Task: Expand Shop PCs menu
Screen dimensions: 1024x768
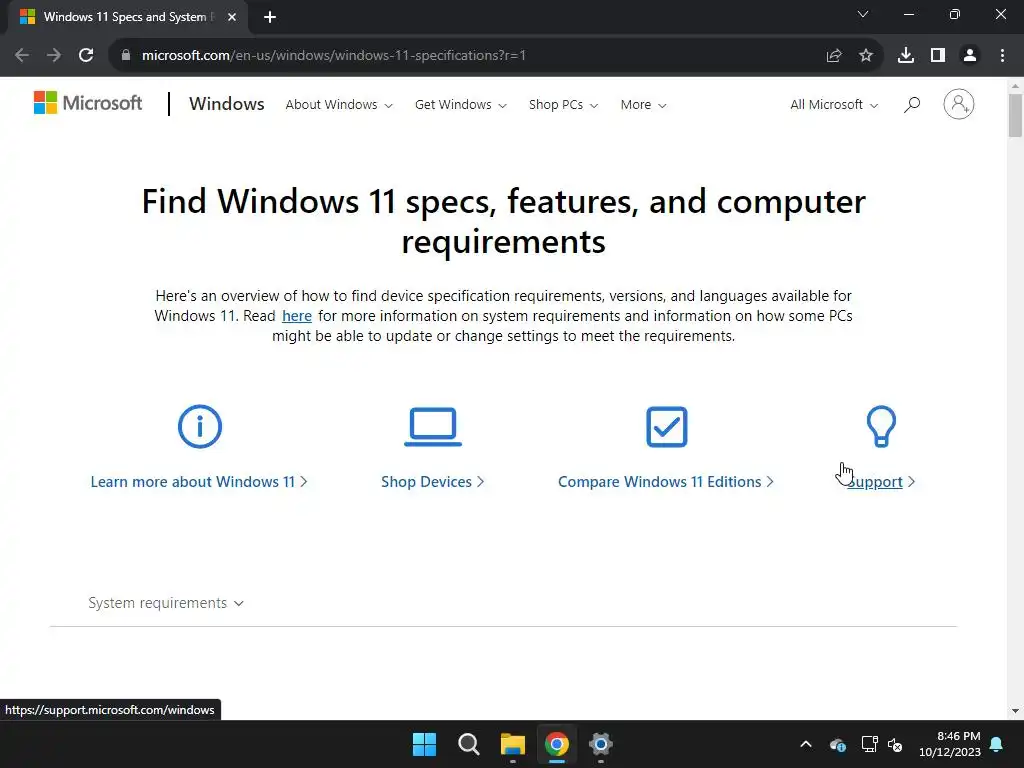Action: point(563,104)
